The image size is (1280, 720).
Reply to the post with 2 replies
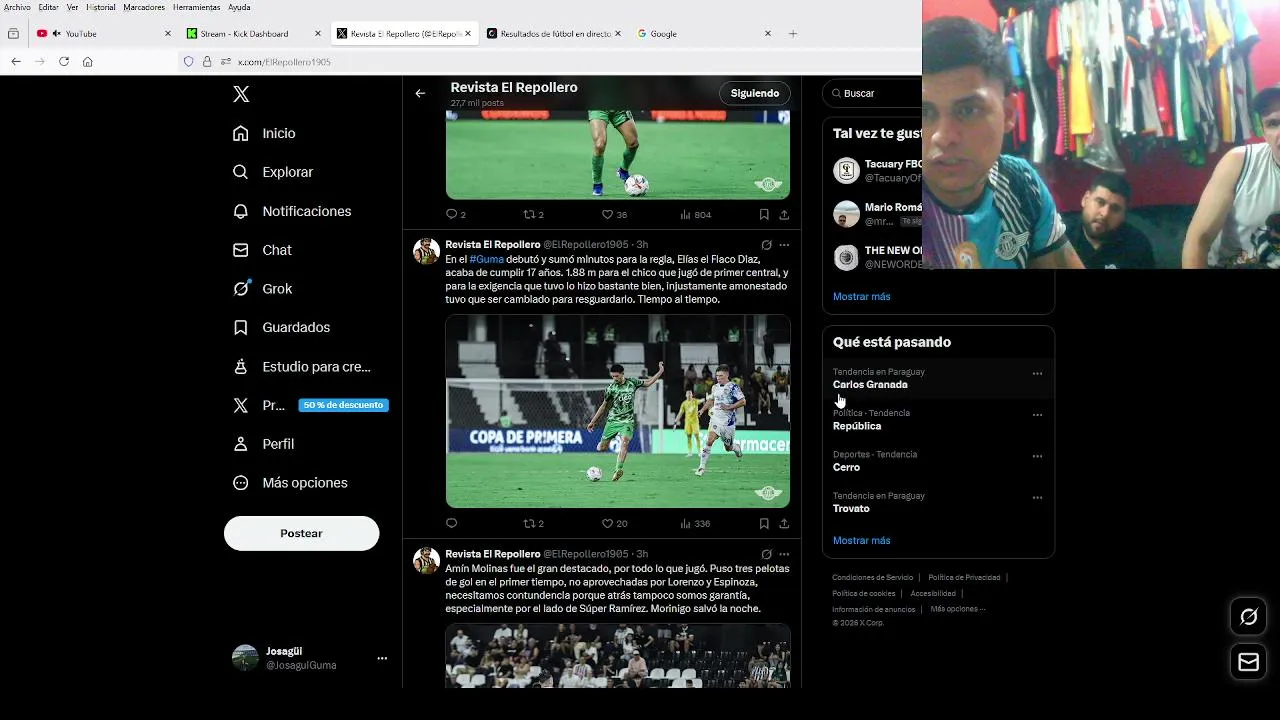coord(455,214)
